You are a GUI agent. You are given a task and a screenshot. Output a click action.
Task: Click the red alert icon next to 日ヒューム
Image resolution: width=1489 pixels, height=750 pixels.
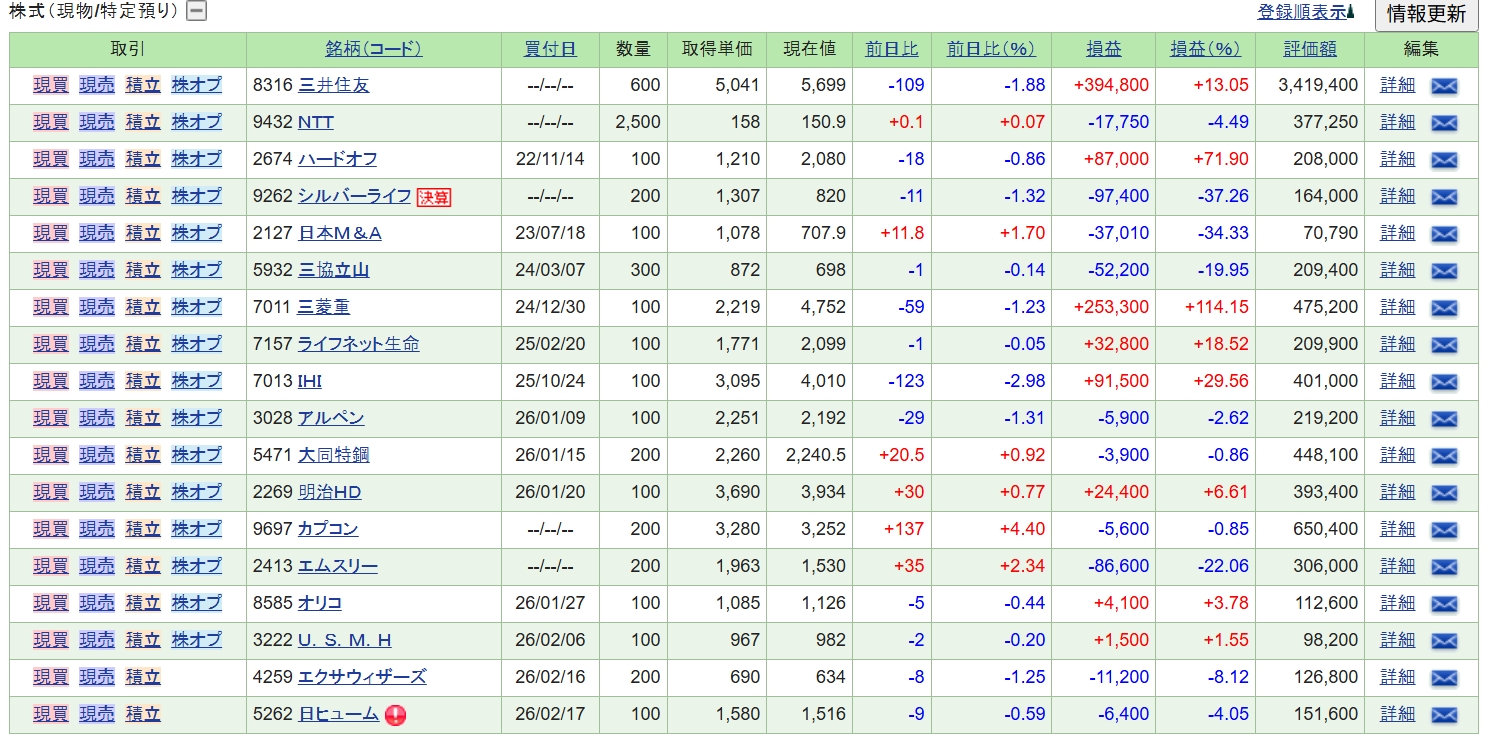[395, 716]
